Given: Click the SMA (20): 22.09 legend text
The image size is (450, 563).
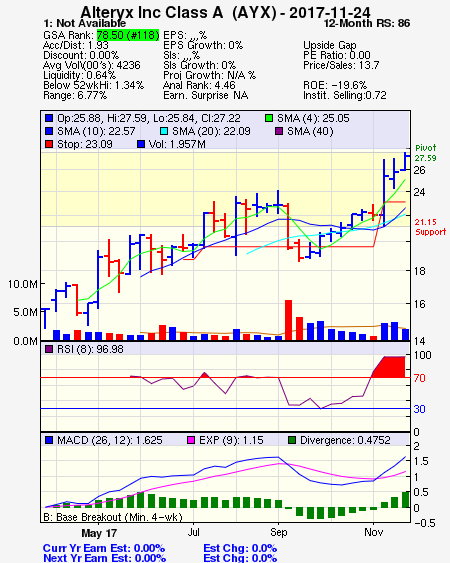Looking at the screenshot, I should [x=211, y=131].
